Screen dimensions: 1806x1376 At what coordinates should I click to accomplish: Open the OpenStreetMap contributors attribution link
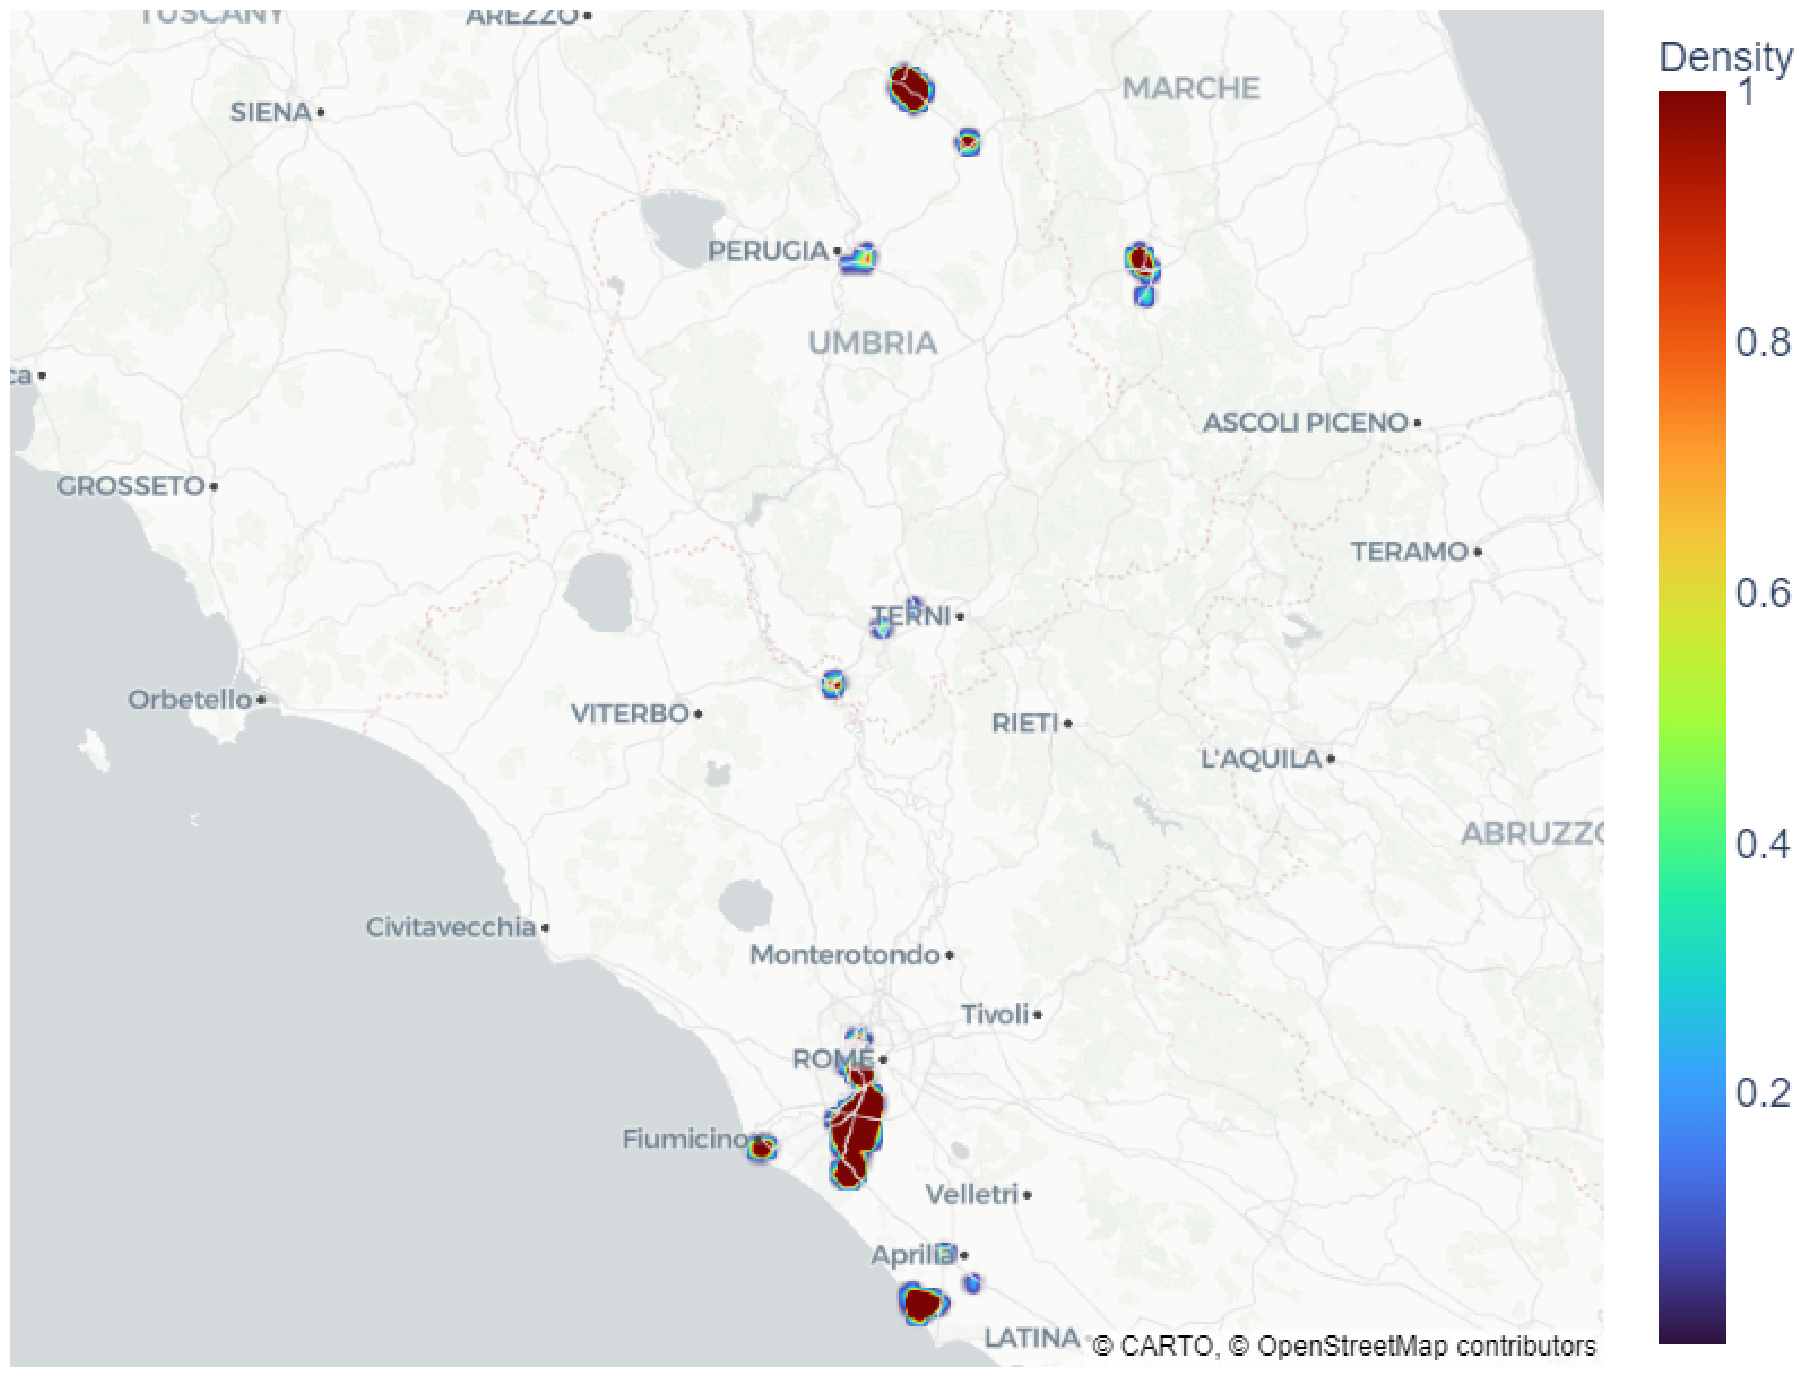point(1412,1347)
